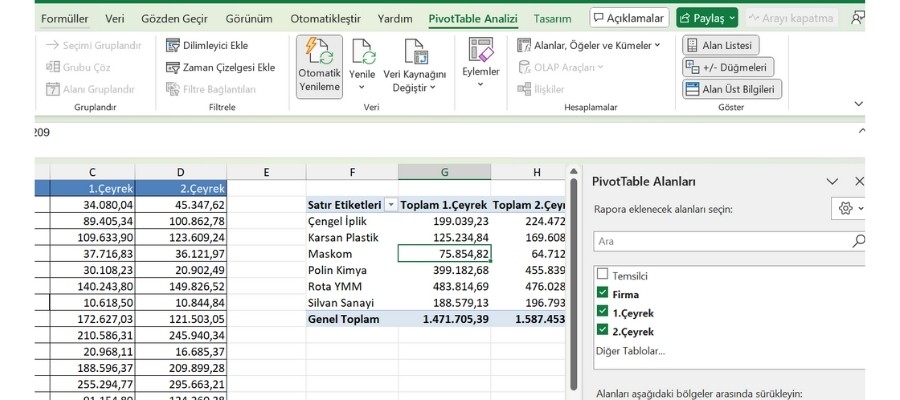Click the search magnifier in field list
The height and width of the screenshot is (400, 900).
(857, 241)
